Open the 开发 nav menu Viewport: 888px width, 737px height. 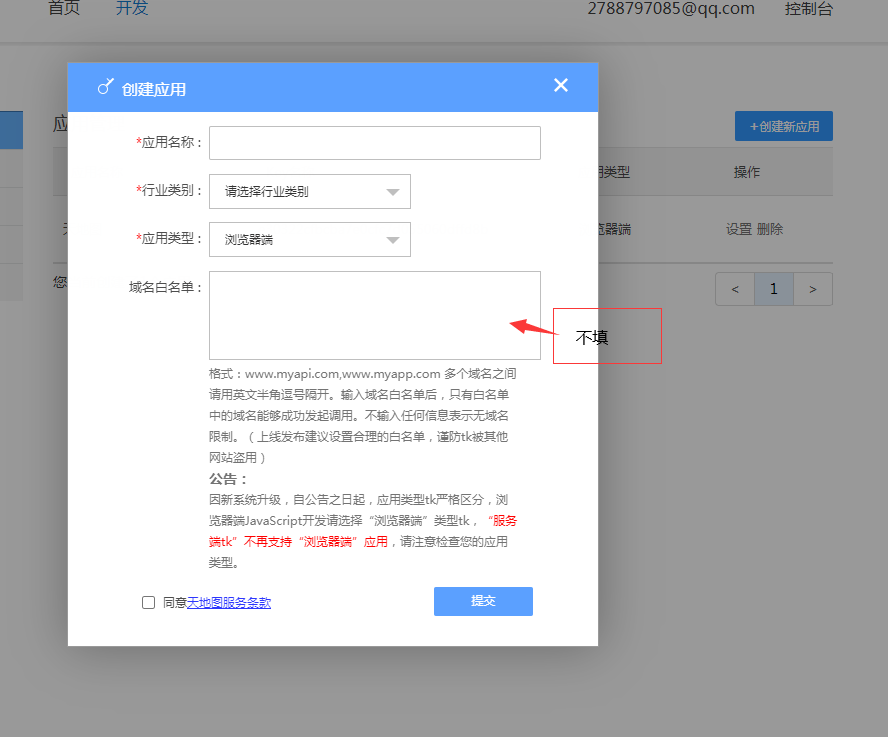(132, 9)
